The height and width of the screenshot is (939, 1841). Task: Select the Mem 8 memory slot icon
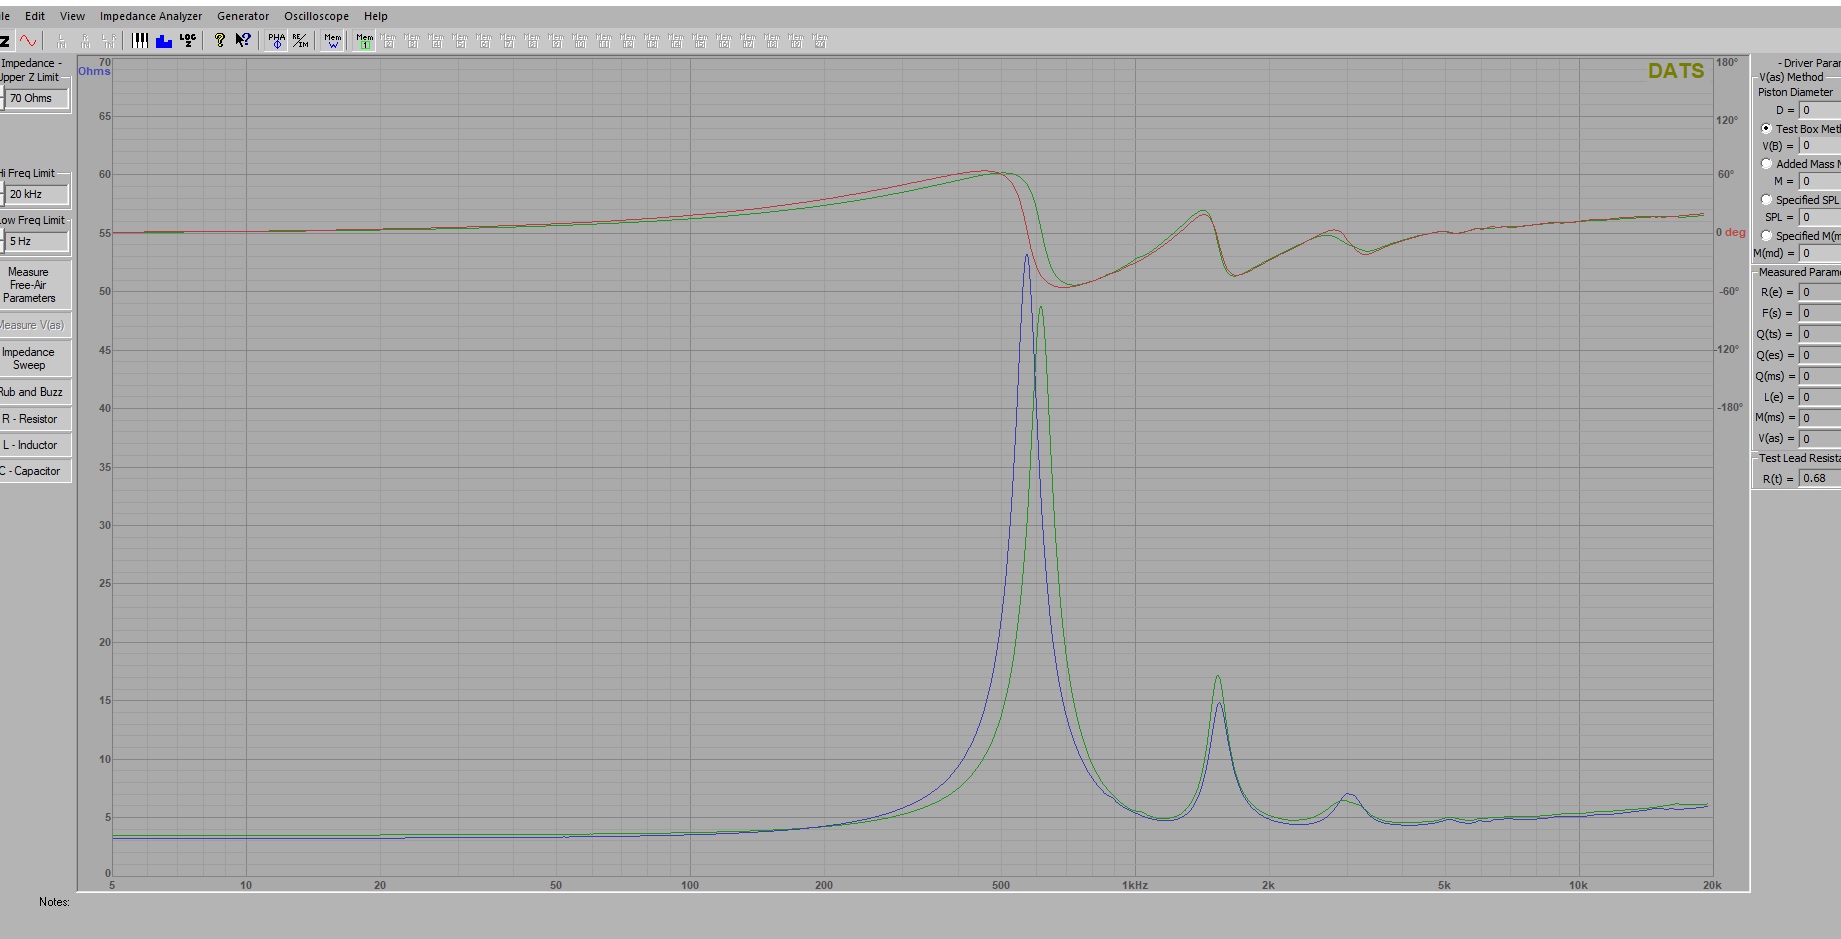coord(532,41)
